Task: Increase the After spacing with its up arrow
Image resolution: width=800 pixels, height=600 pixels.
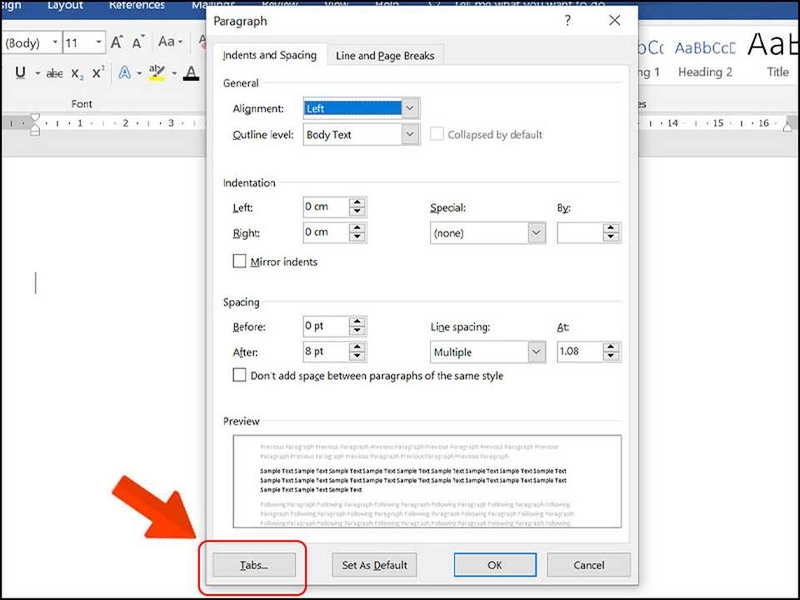Action: (357, 347)
